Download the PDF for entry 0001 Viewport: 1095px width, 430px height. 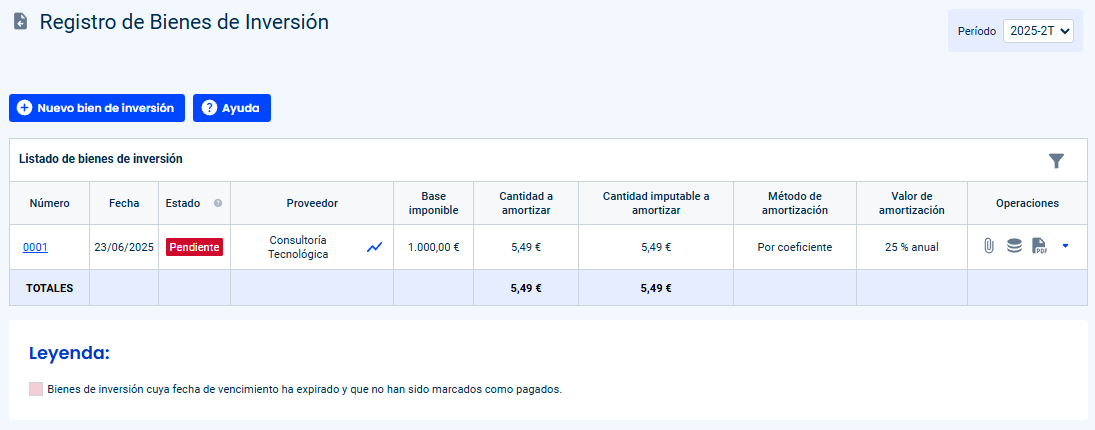1039,246
